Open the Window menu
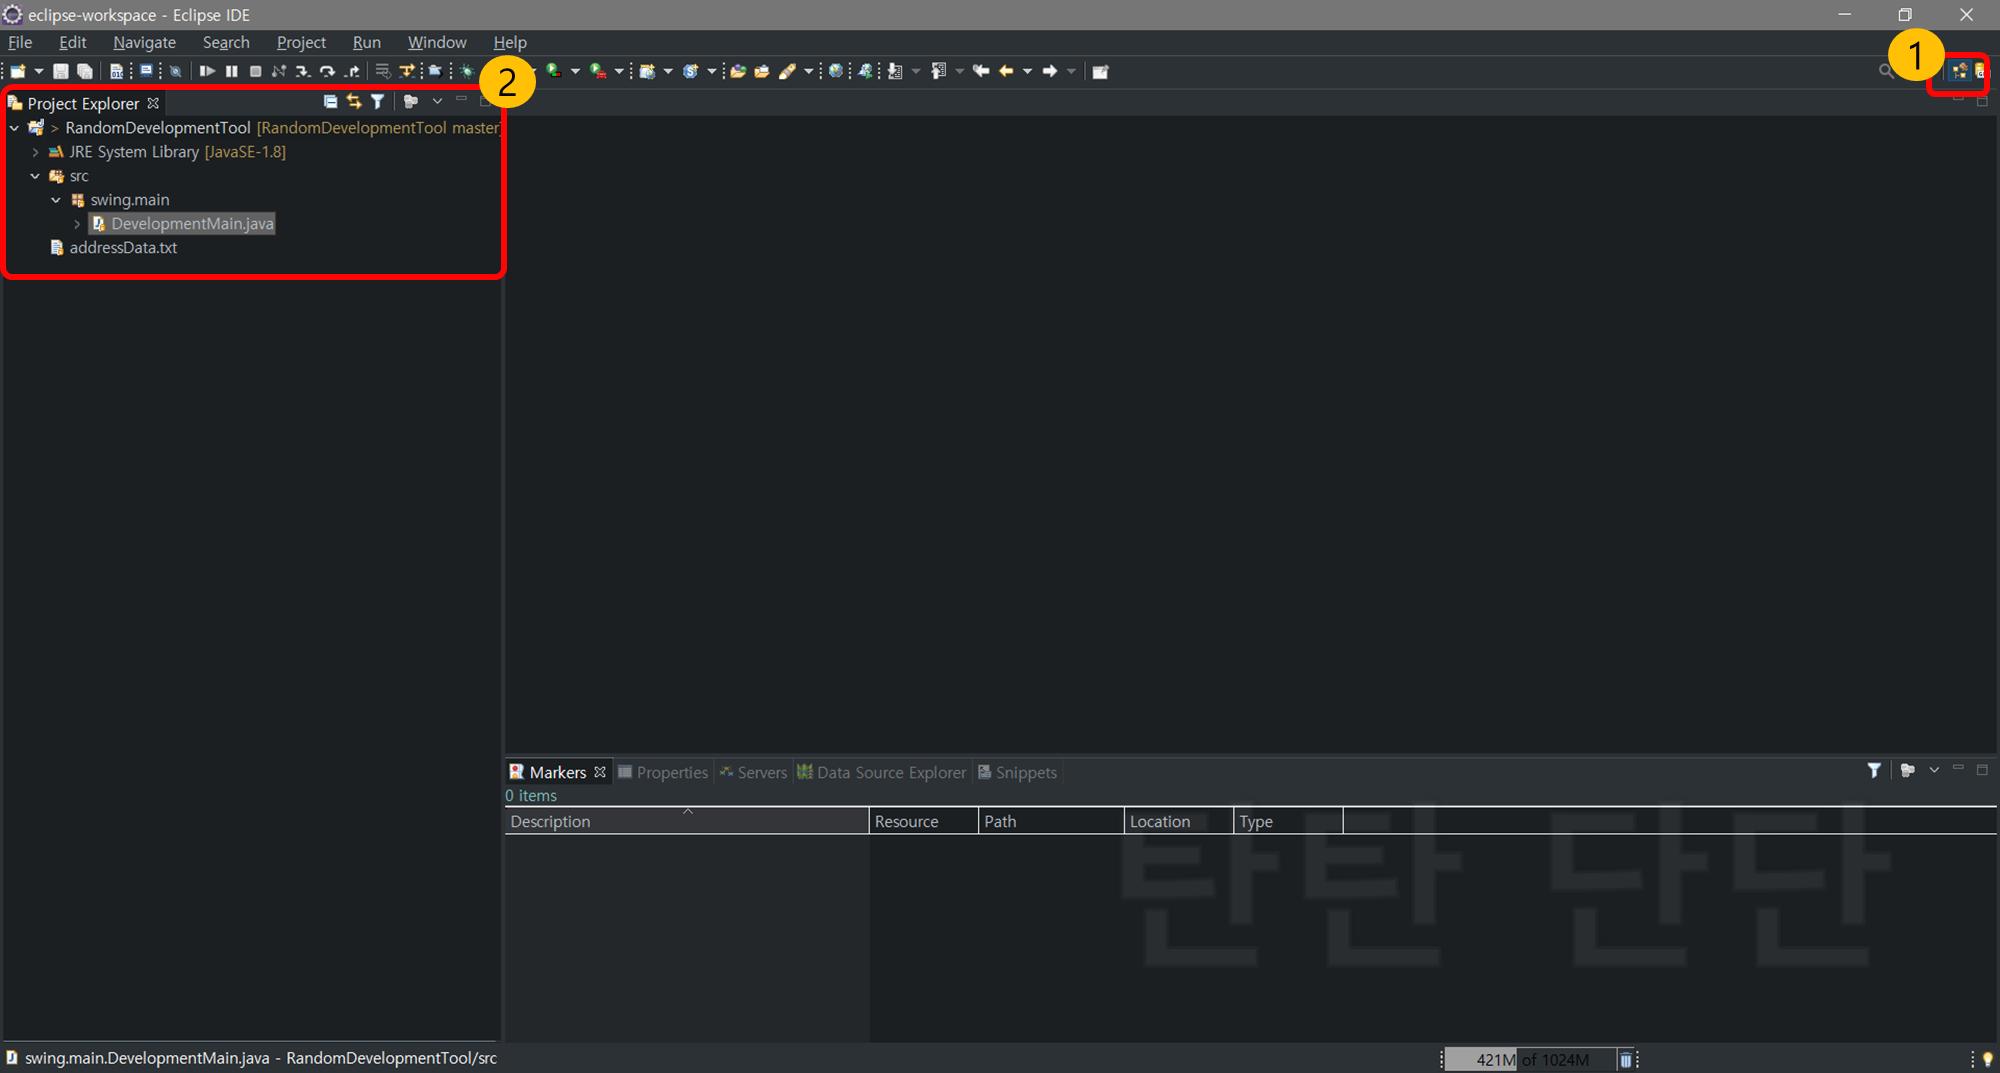 click(437, 42)
